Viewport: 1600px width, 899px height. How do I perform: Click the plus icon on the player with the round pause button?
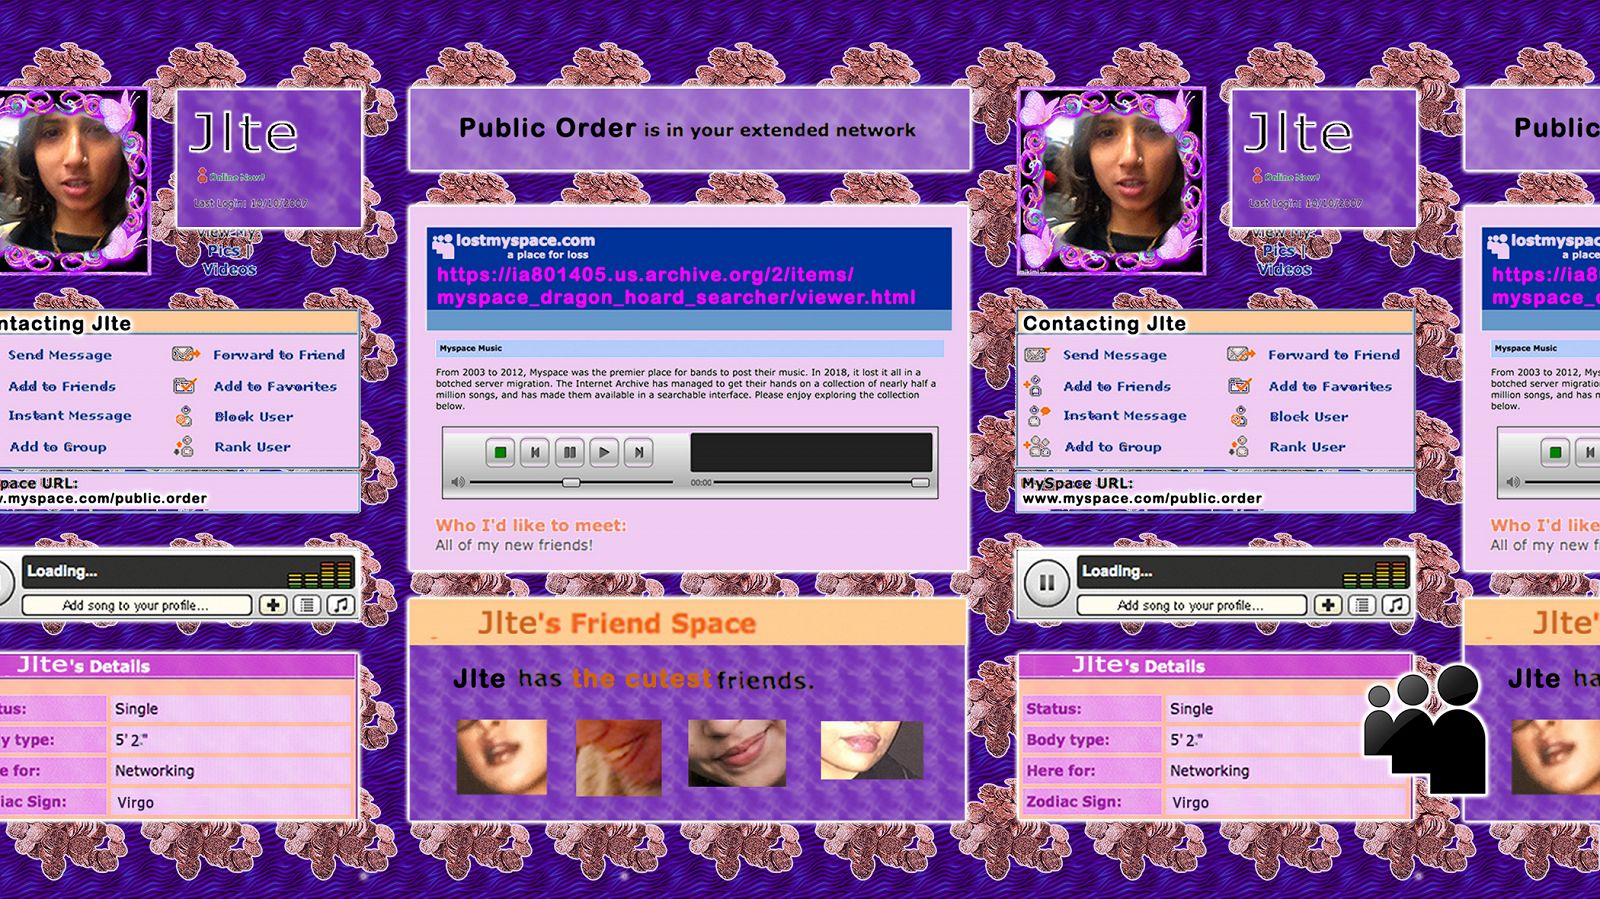(x=1327, y=605)
